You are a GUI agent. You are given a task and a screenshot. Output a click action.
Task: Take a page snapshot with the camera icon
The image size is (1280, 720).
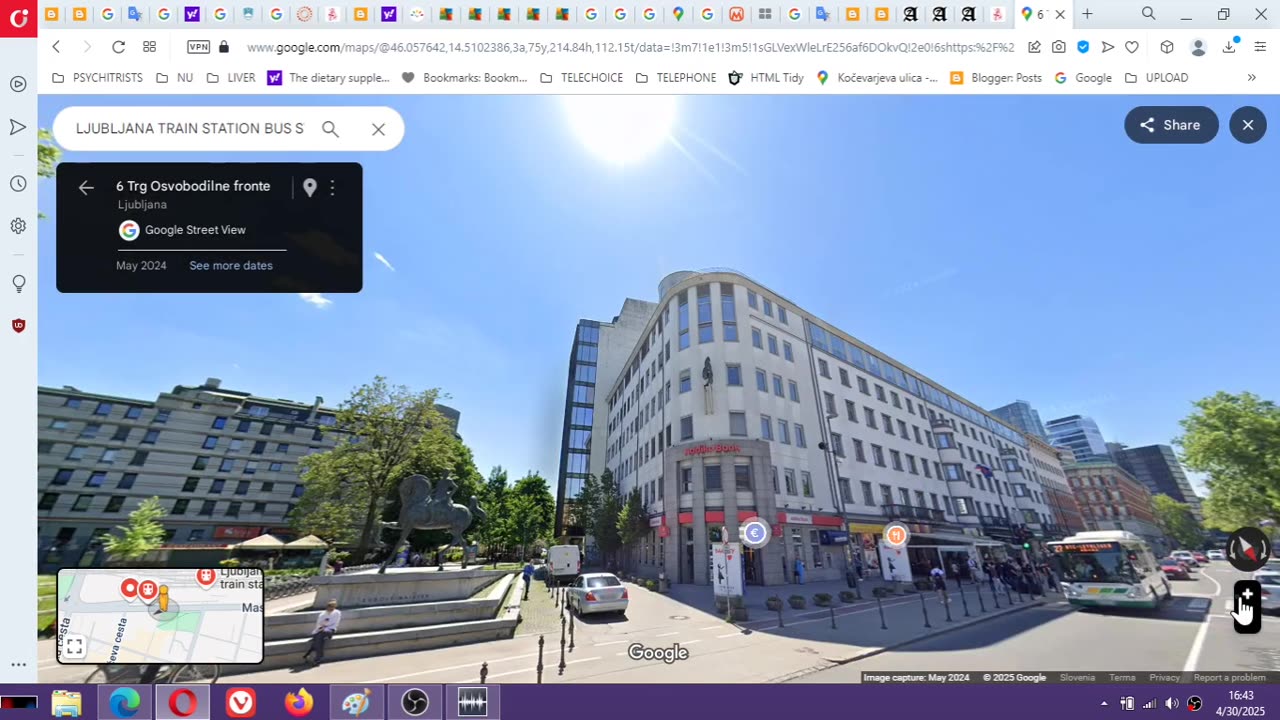coord(1059,47)
